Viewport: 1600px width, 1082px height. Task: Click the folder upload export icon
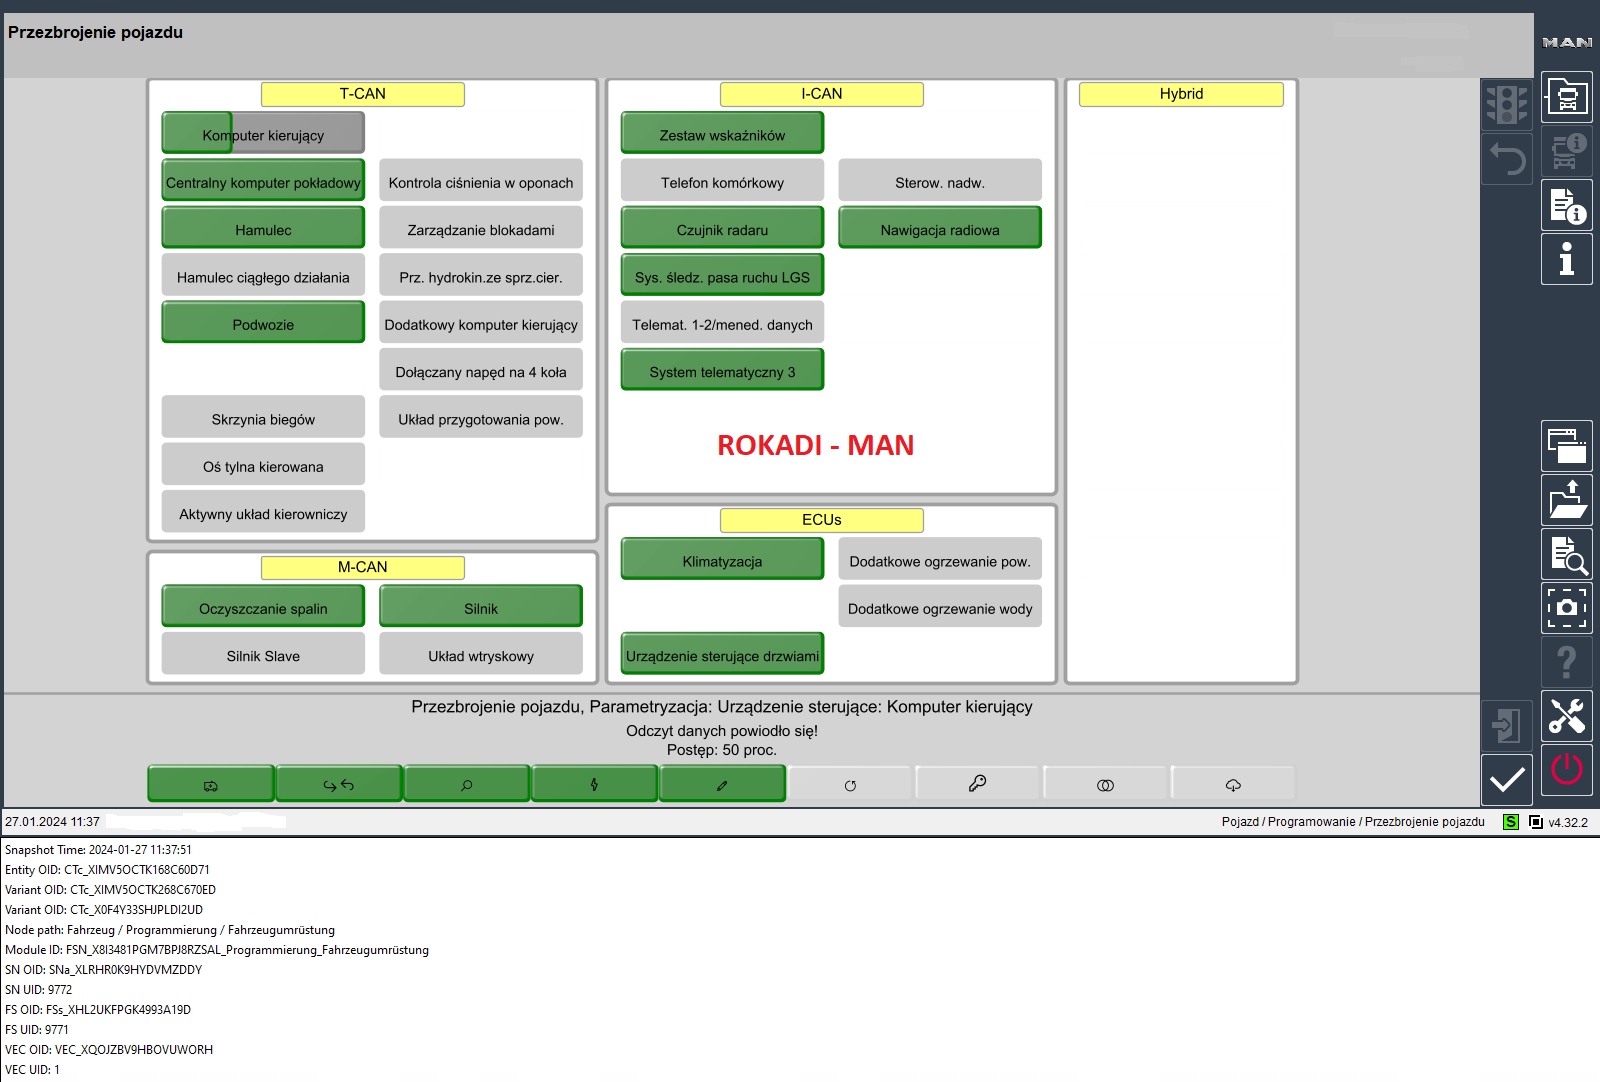1566,500
